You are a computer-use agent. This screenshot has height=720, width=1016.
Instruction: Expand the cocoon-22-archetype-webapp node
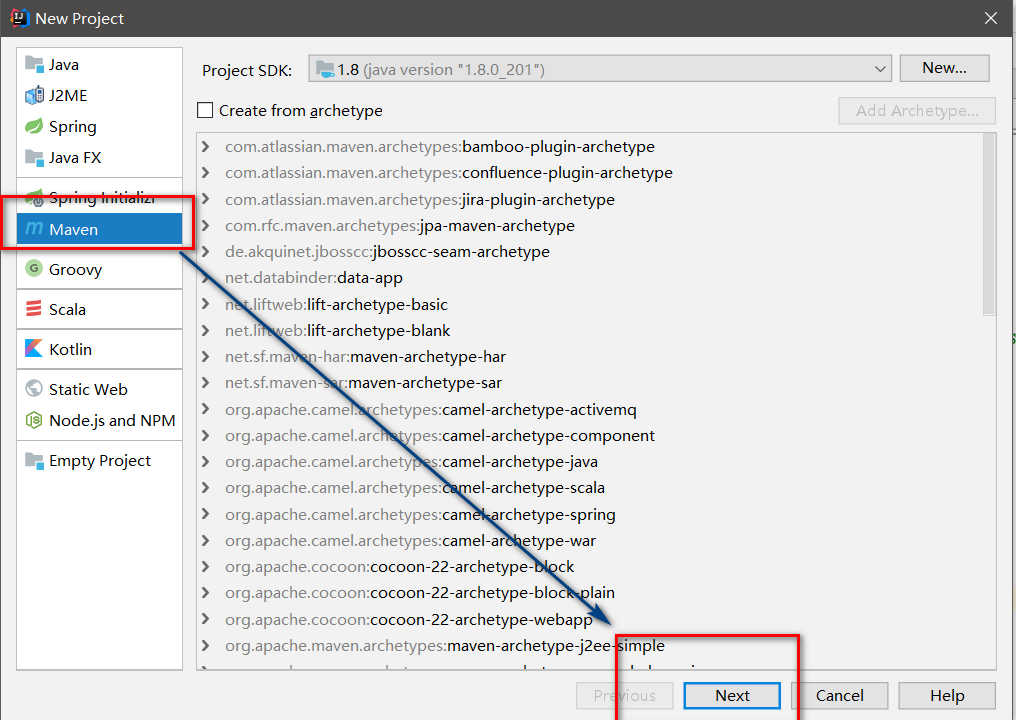point(205,619)
